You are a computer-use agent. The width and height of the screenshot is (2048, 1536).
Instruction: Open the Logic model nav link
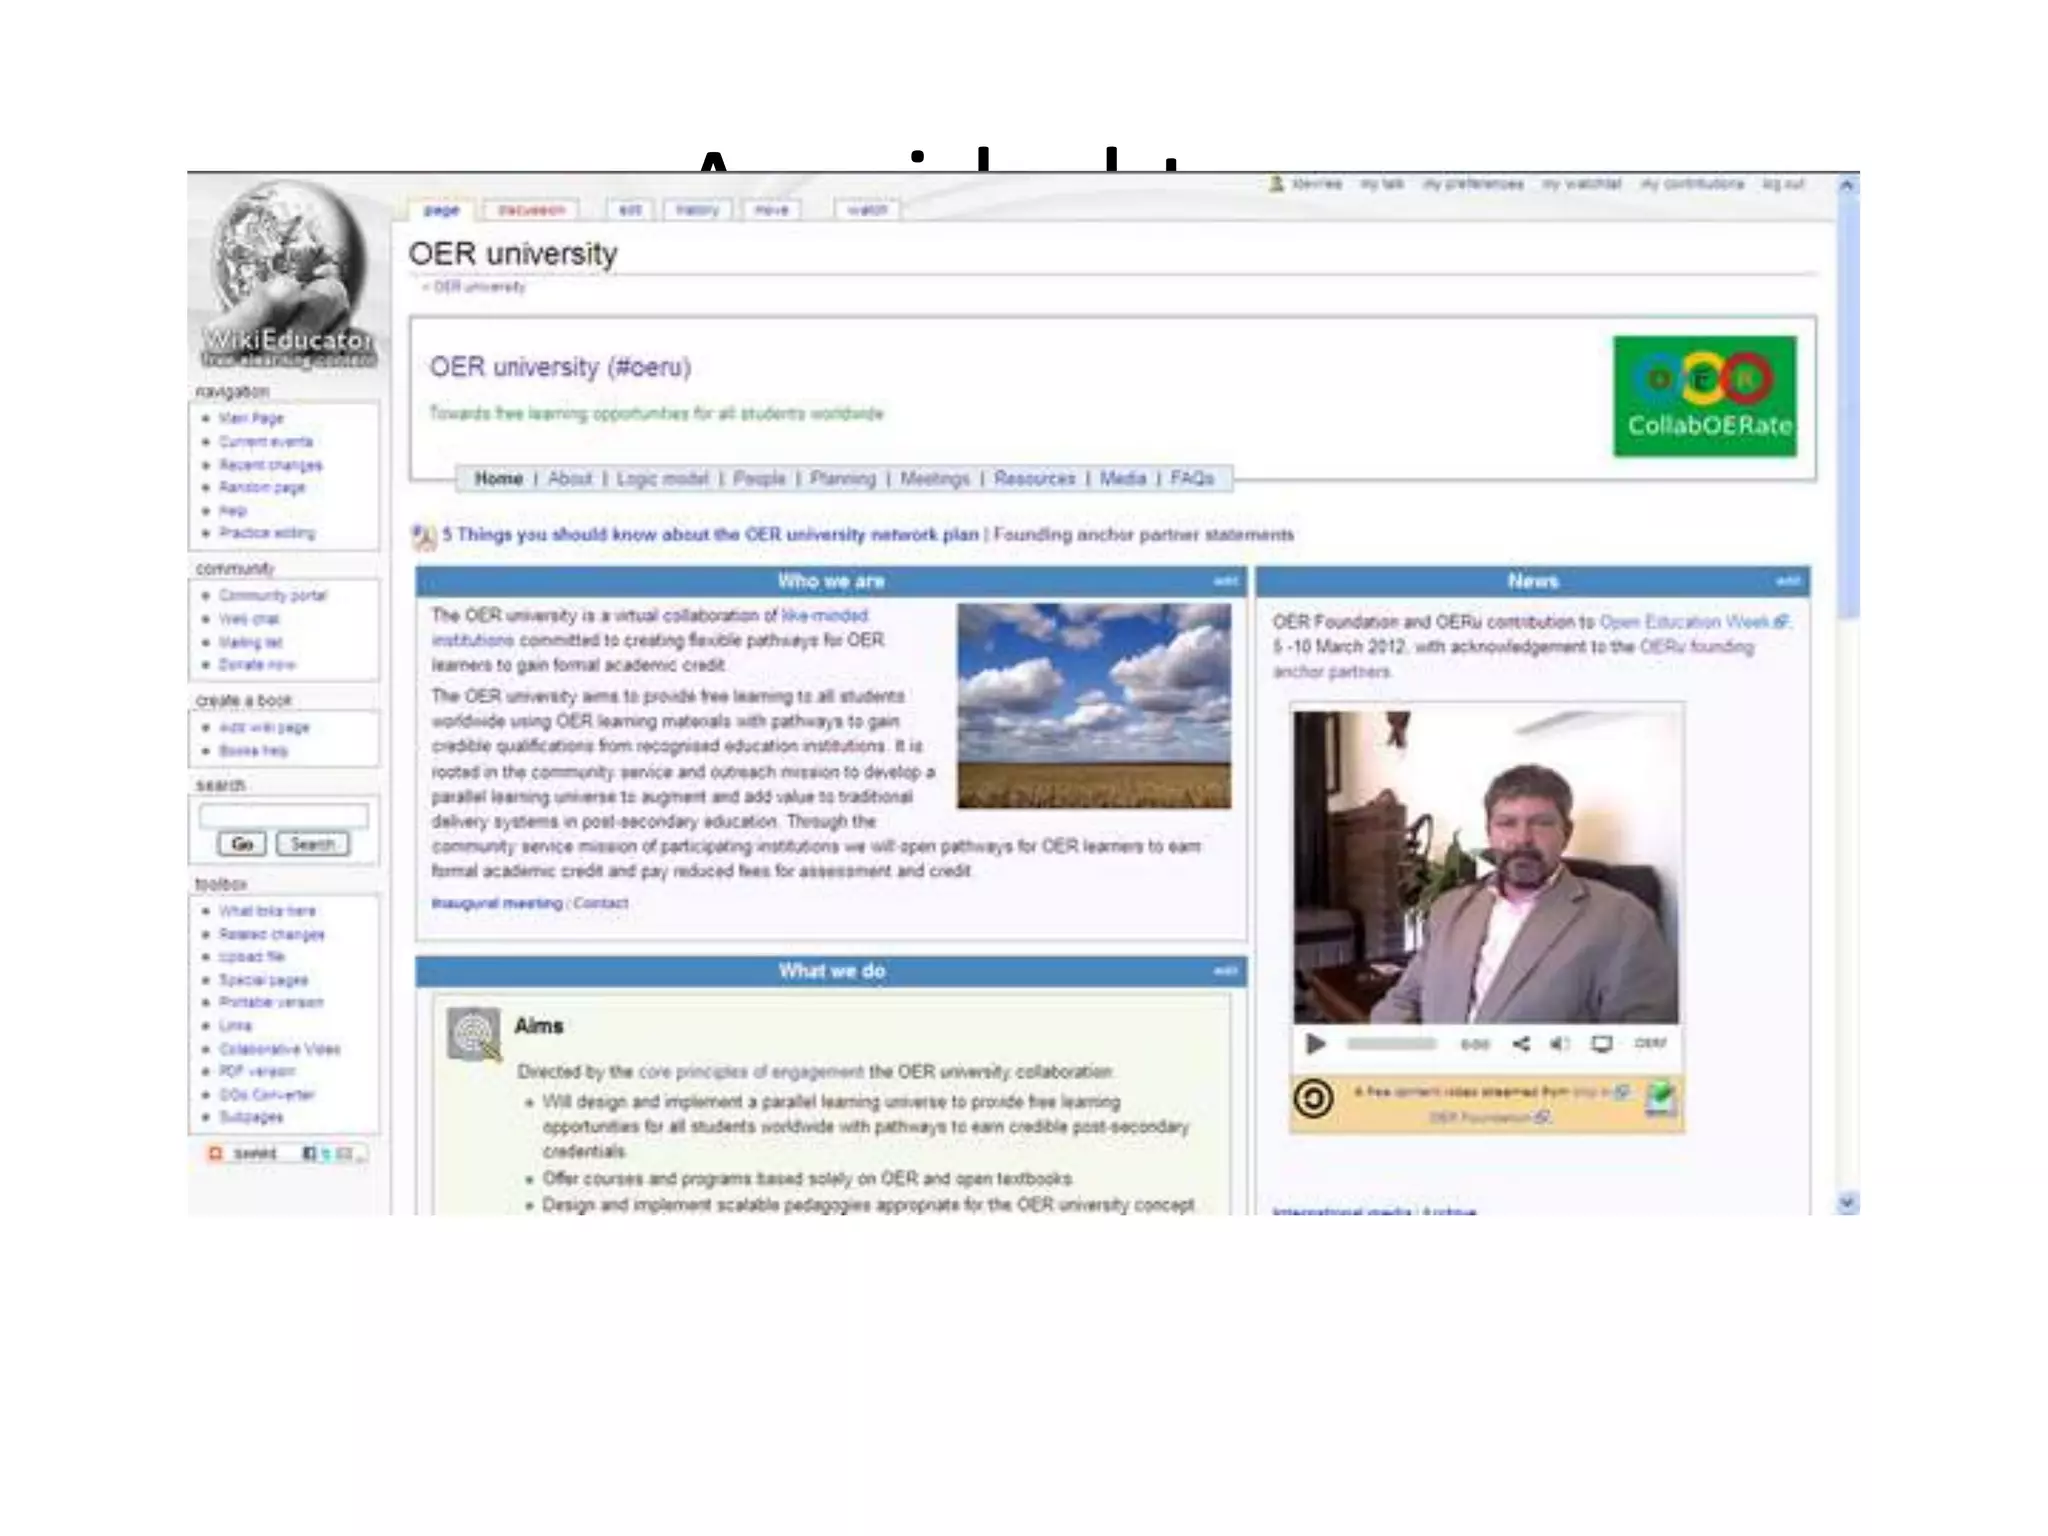(662, 479)
